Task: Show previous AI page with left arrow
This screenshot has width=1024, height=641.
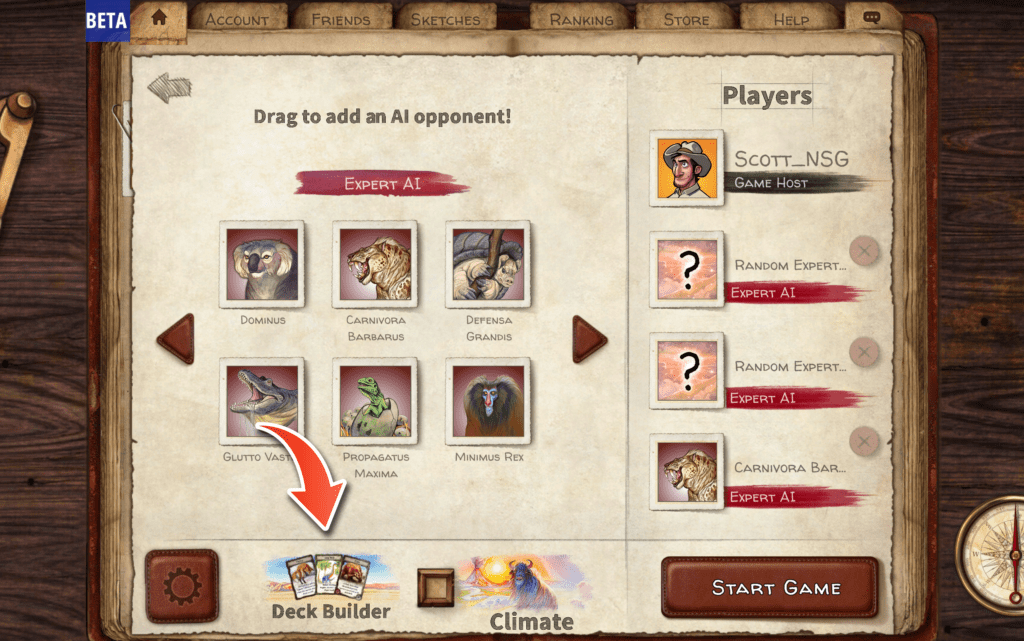Action: (176, 339)
